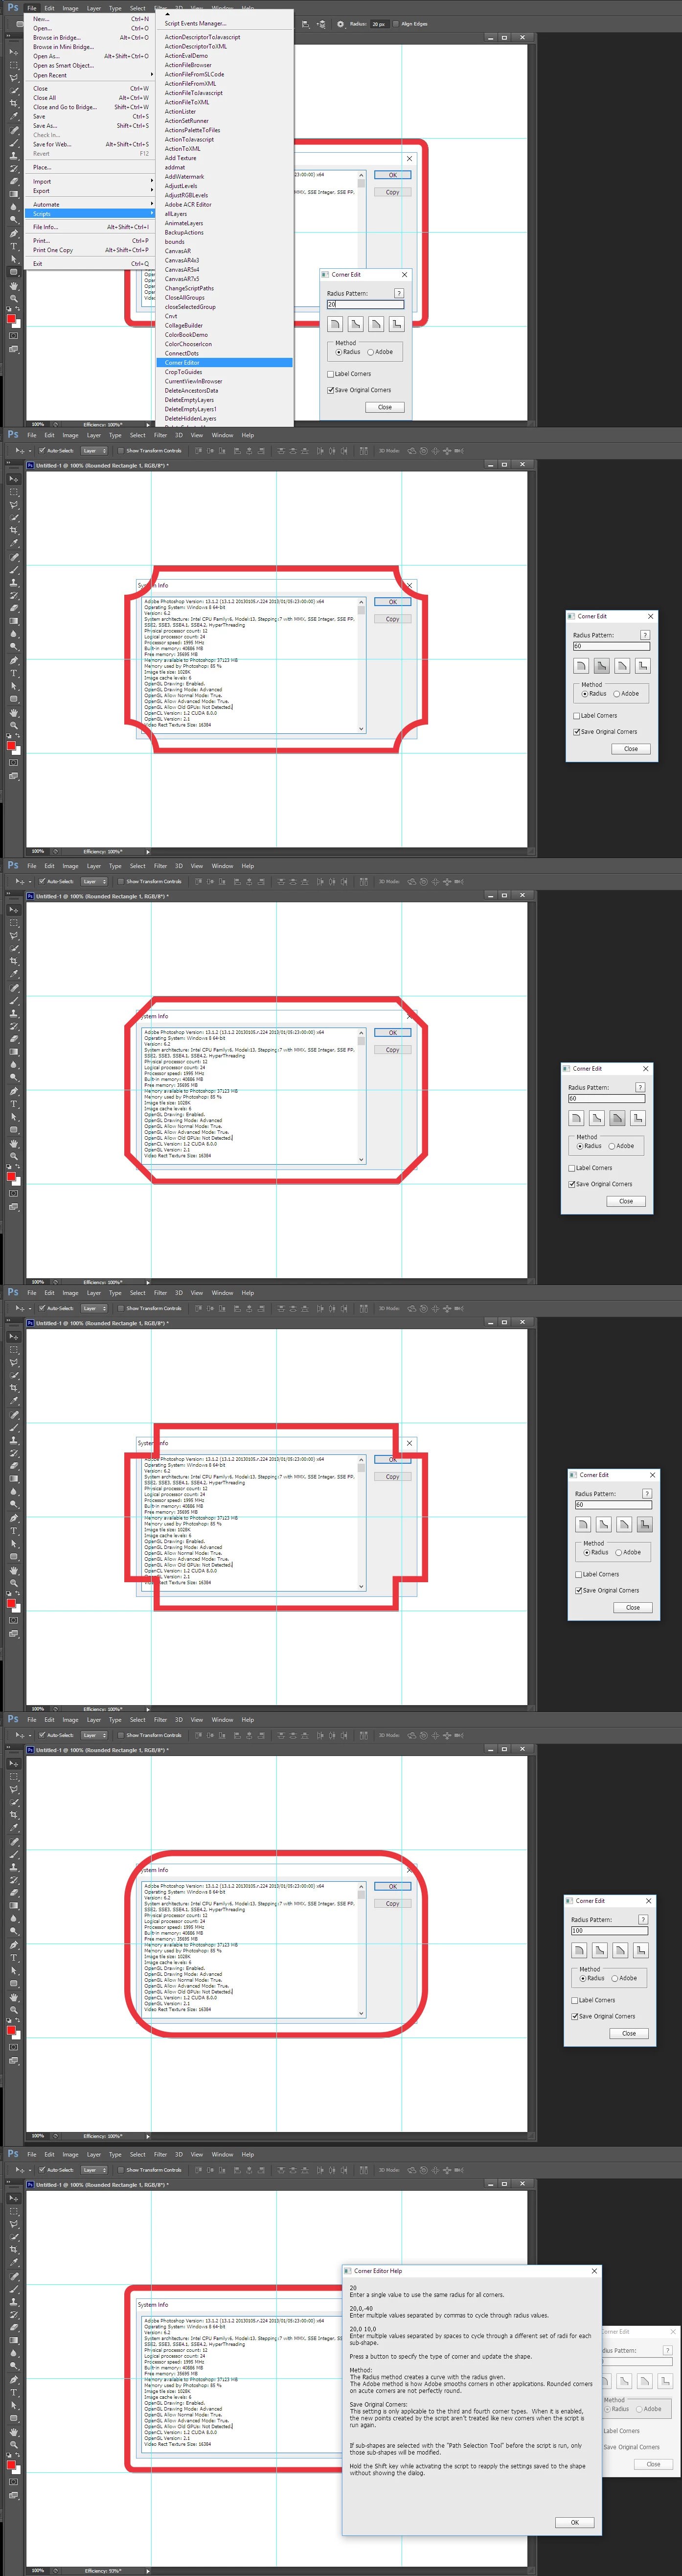Select Type tool in window showing Corner Editor Help
The height and width of the screenshot is (2576, 682).
click(x=14, y=2393)
